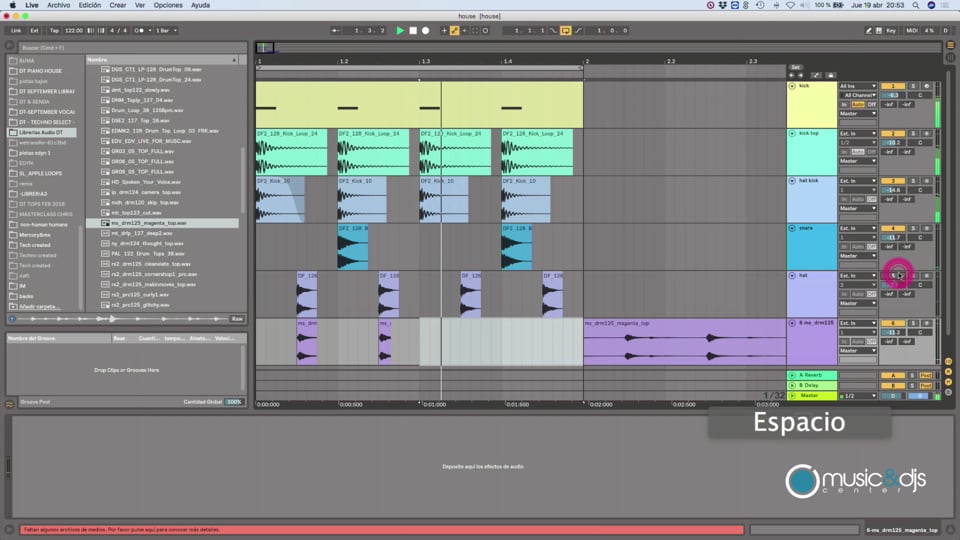Open the 1 Bar quantization menu

pyautogui.click(x=166, y=30)
